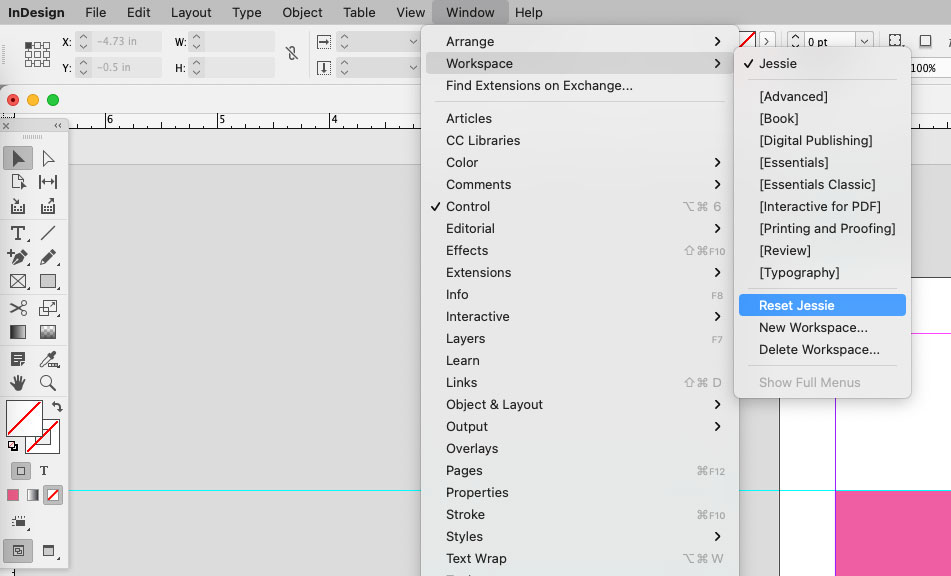Select the Pencil tool
Viewport: 951px width, 576px height.
(x=48, y=257)
